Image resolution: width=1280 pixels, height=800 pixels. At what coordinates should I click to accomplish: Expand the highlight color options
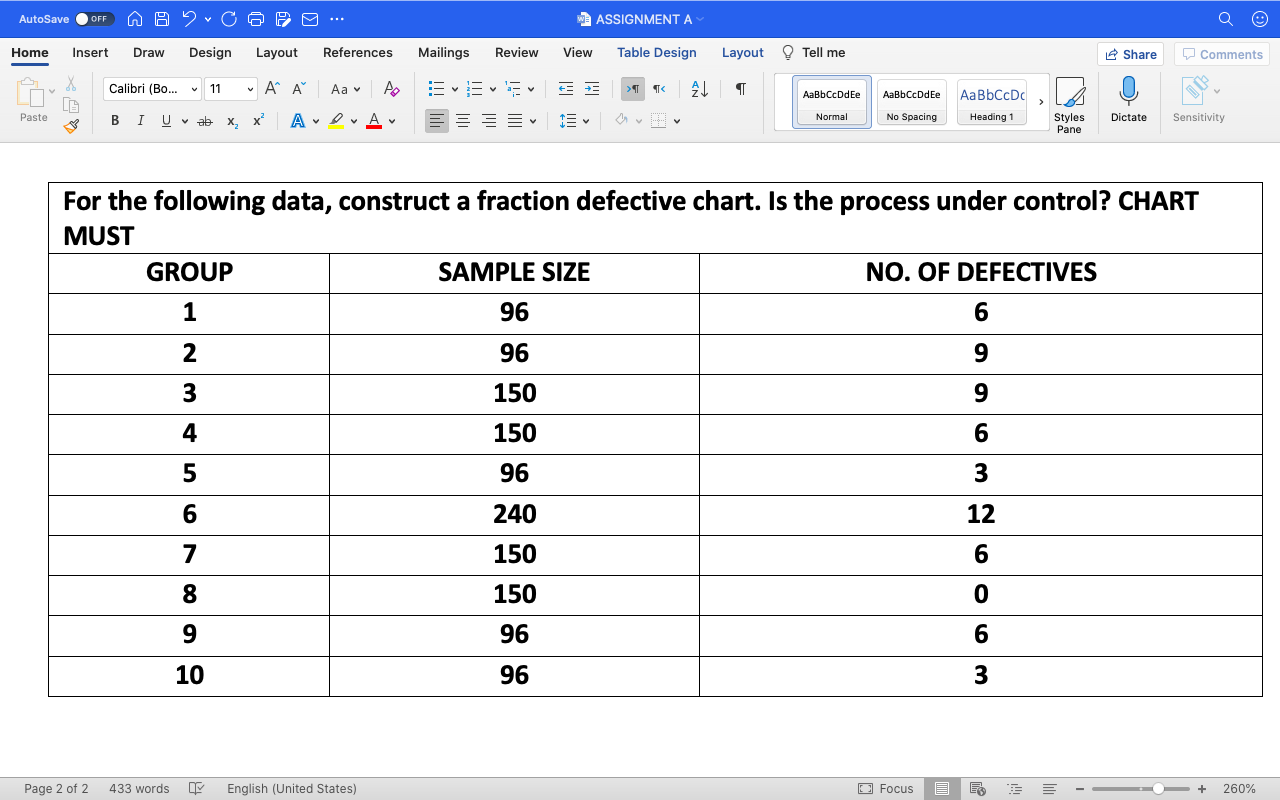click(x=352, y=121)
